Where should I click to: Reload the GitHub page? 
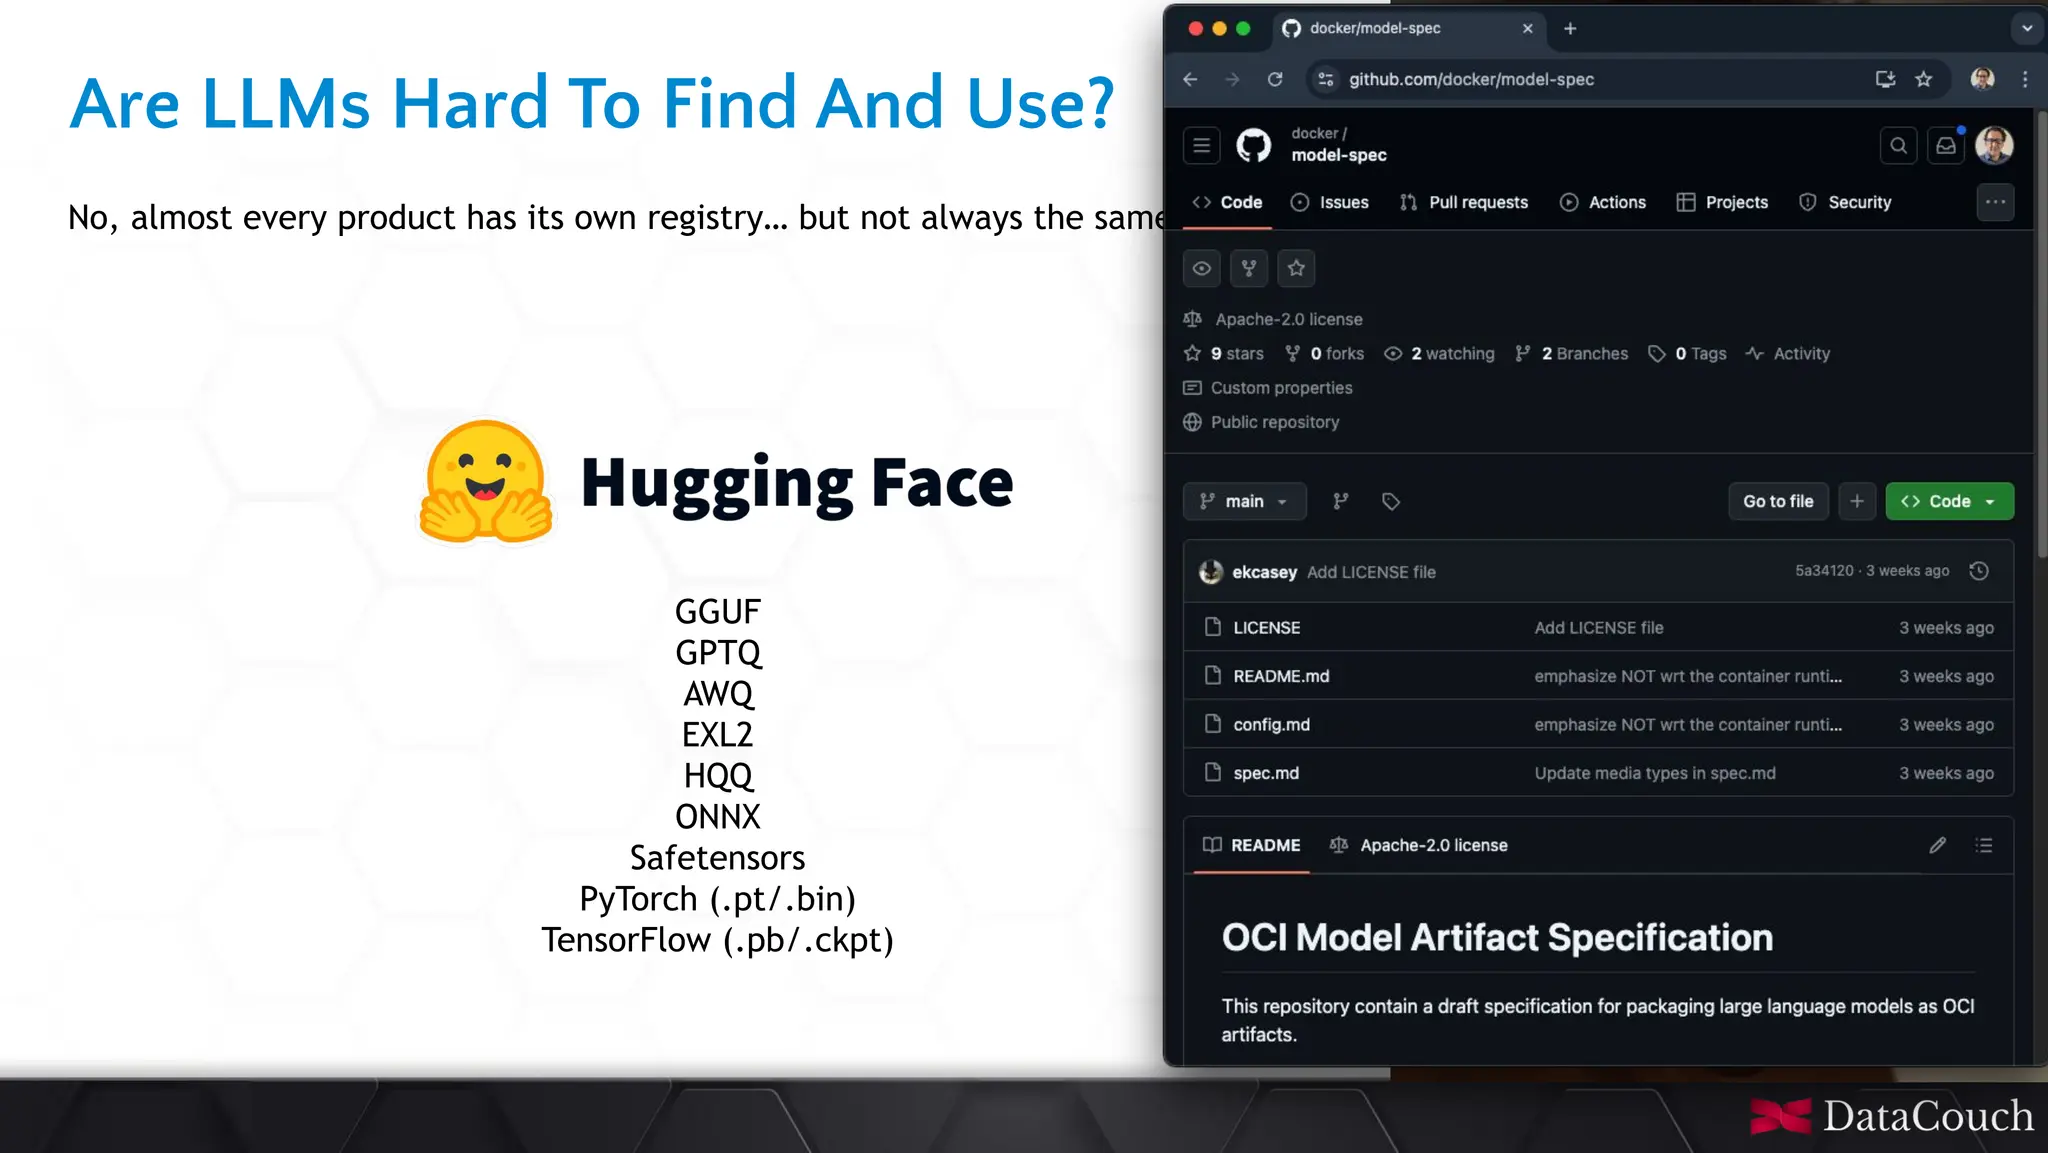1275,79
